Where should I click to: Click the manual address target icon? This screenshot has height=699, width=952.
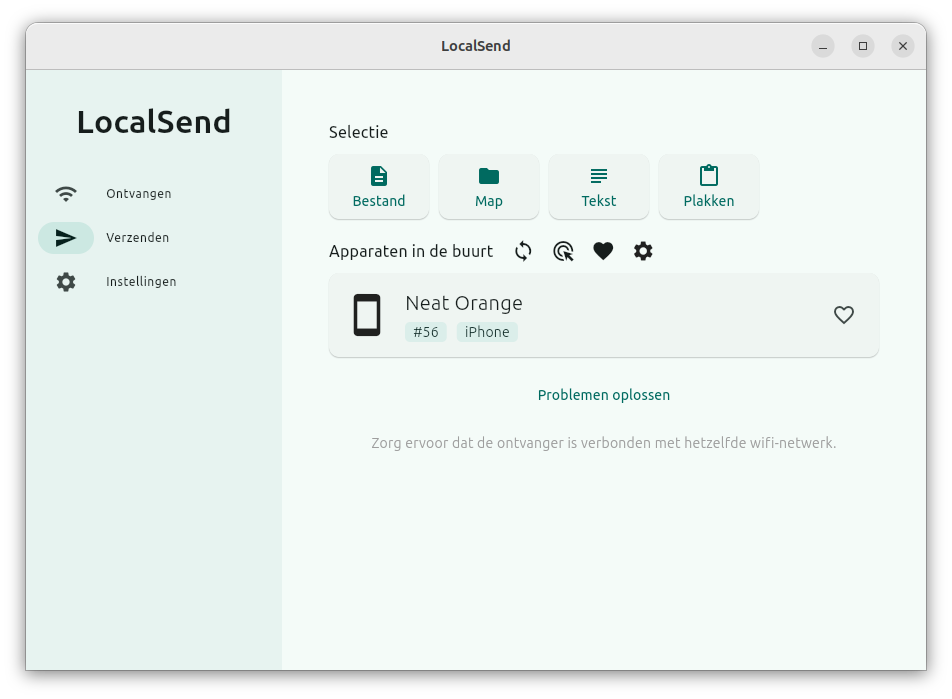[563, 251]
